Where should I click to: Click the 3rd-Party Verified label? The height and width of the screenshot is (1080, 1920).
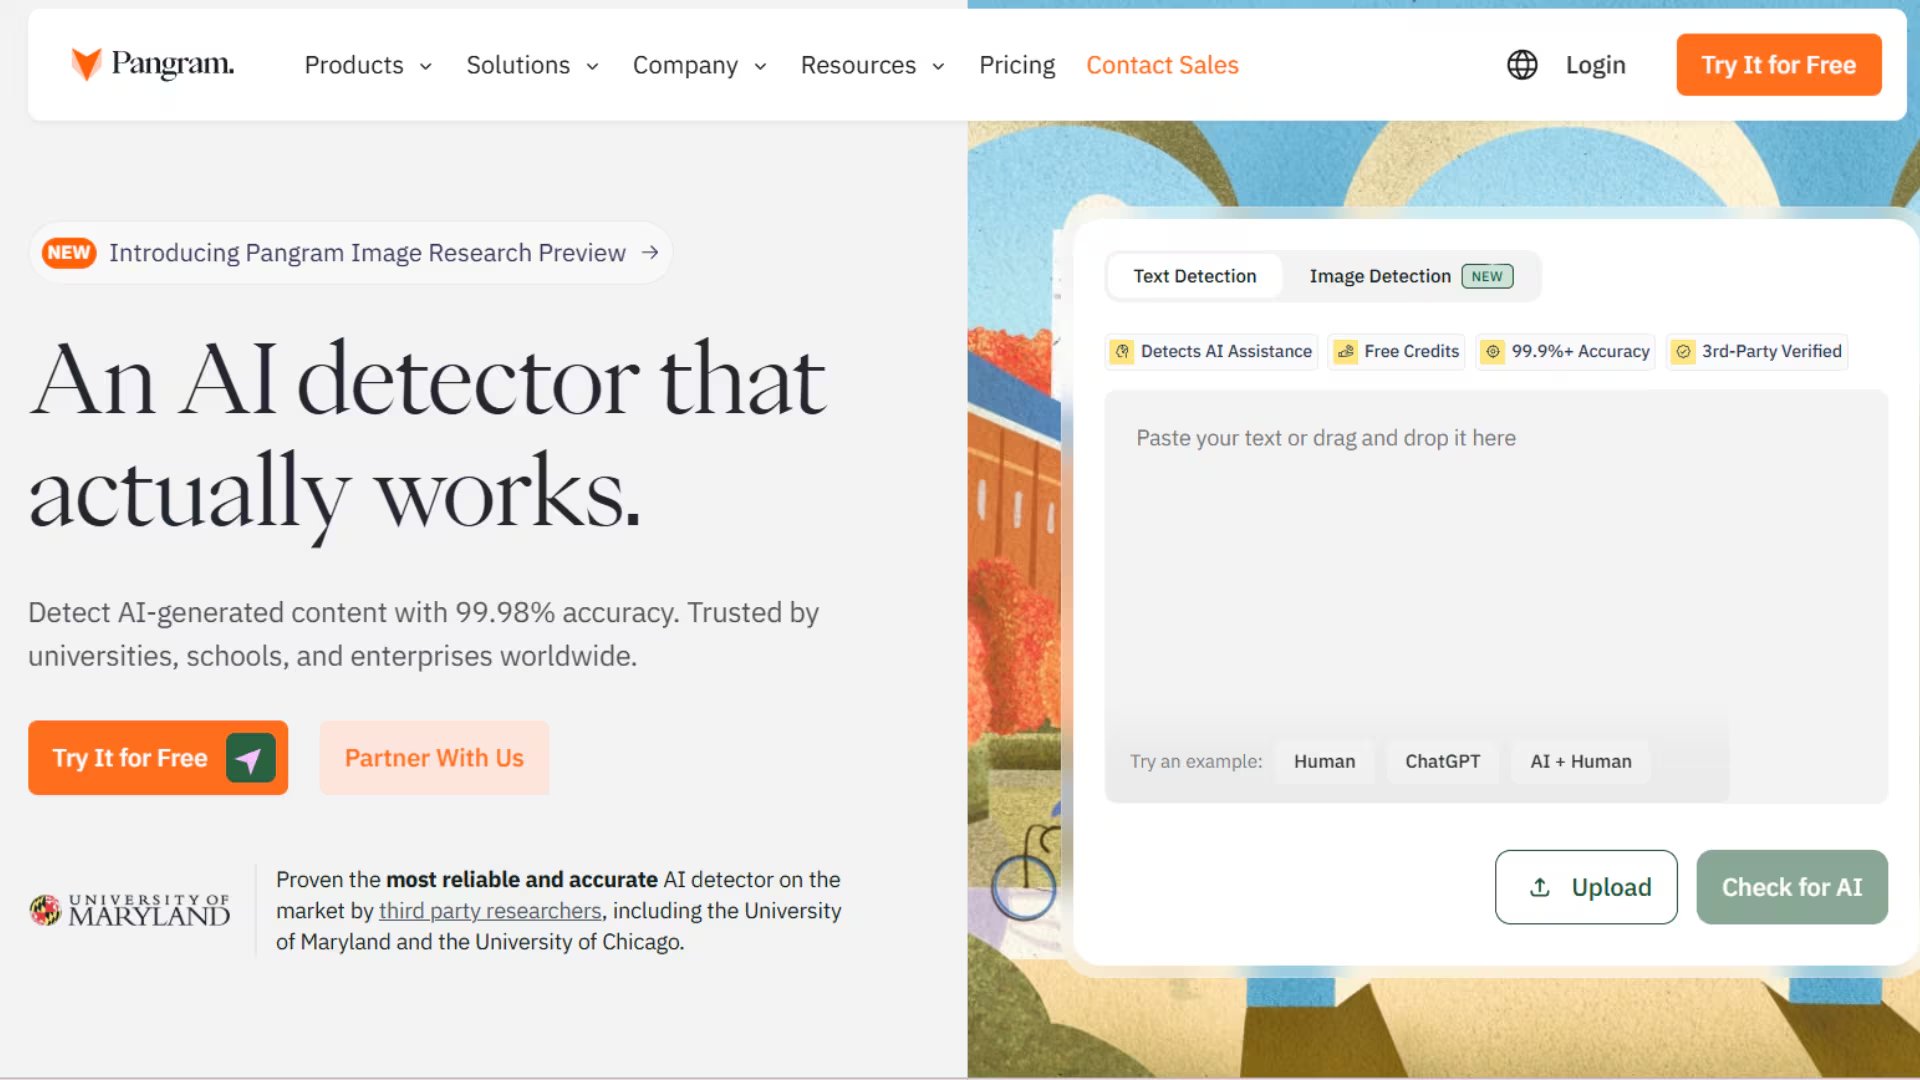coord(1771,351)
